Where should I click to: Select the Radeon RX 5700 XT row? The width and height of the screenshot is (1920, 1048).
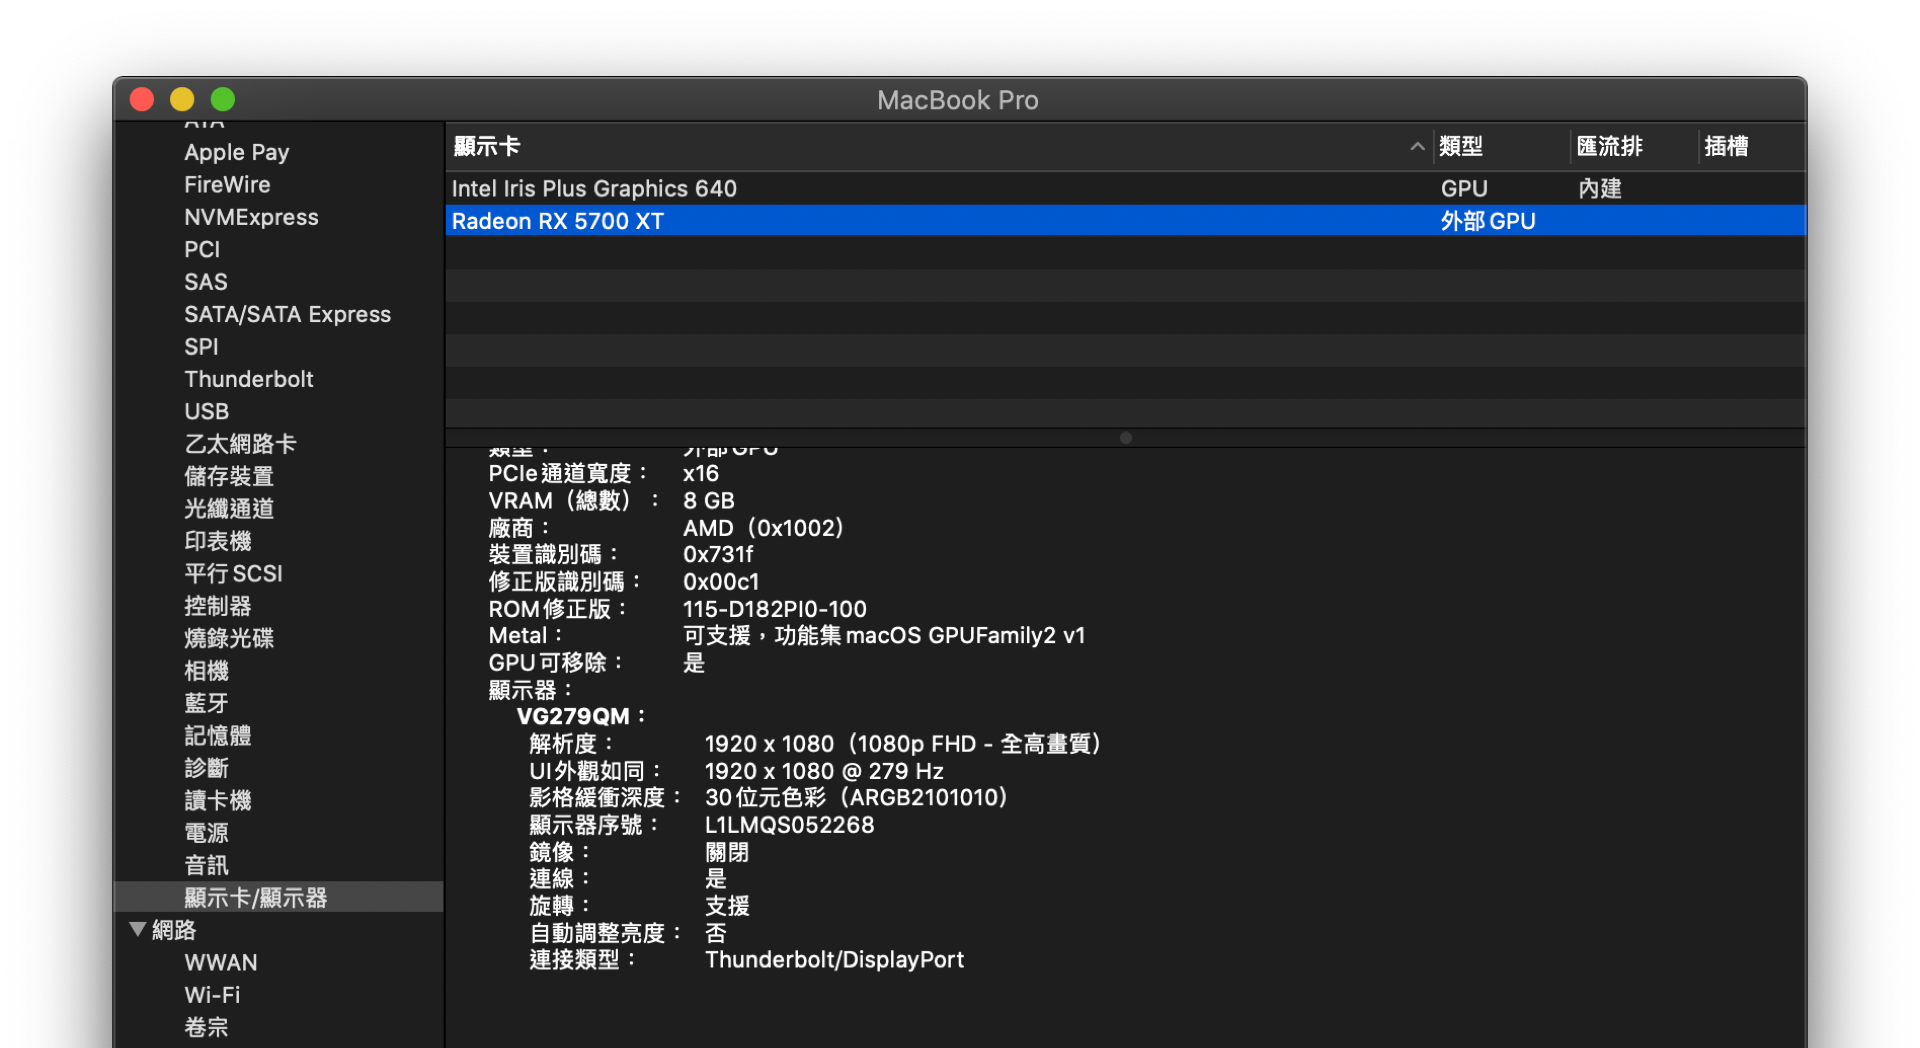pyautogui.click(x=1125, y=221)
